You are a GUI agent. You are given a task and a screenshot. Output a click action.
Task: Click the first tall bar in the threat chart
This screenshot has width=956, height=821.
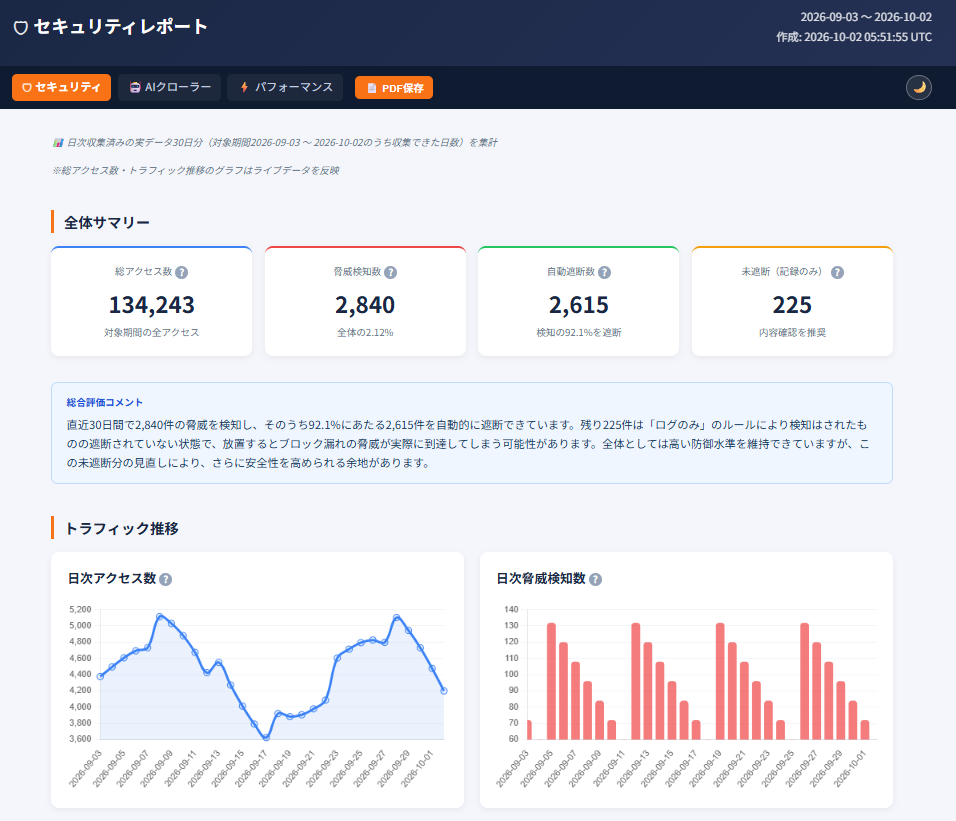(x=551, y=681)
